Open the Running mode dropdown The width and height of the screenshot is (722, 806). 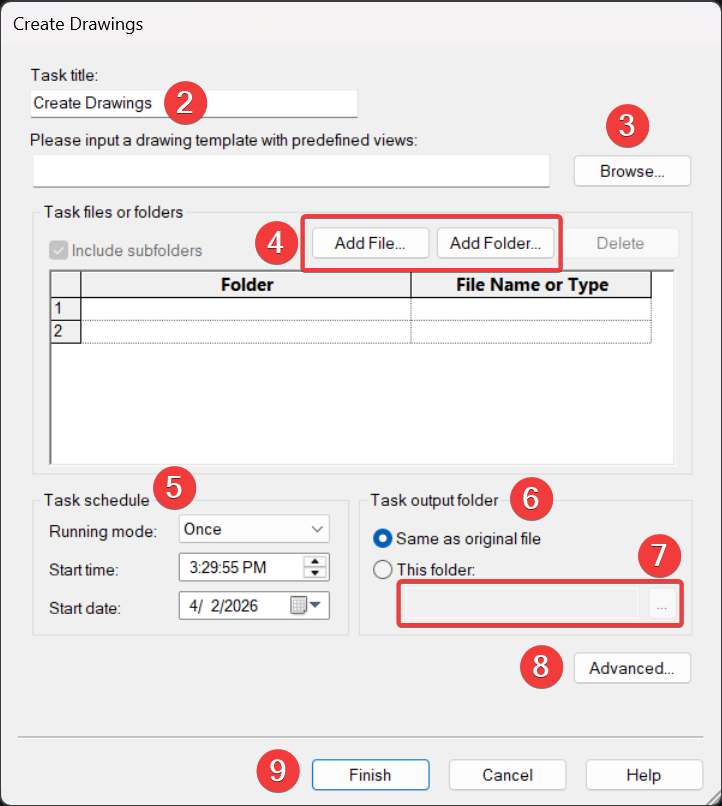254,529
